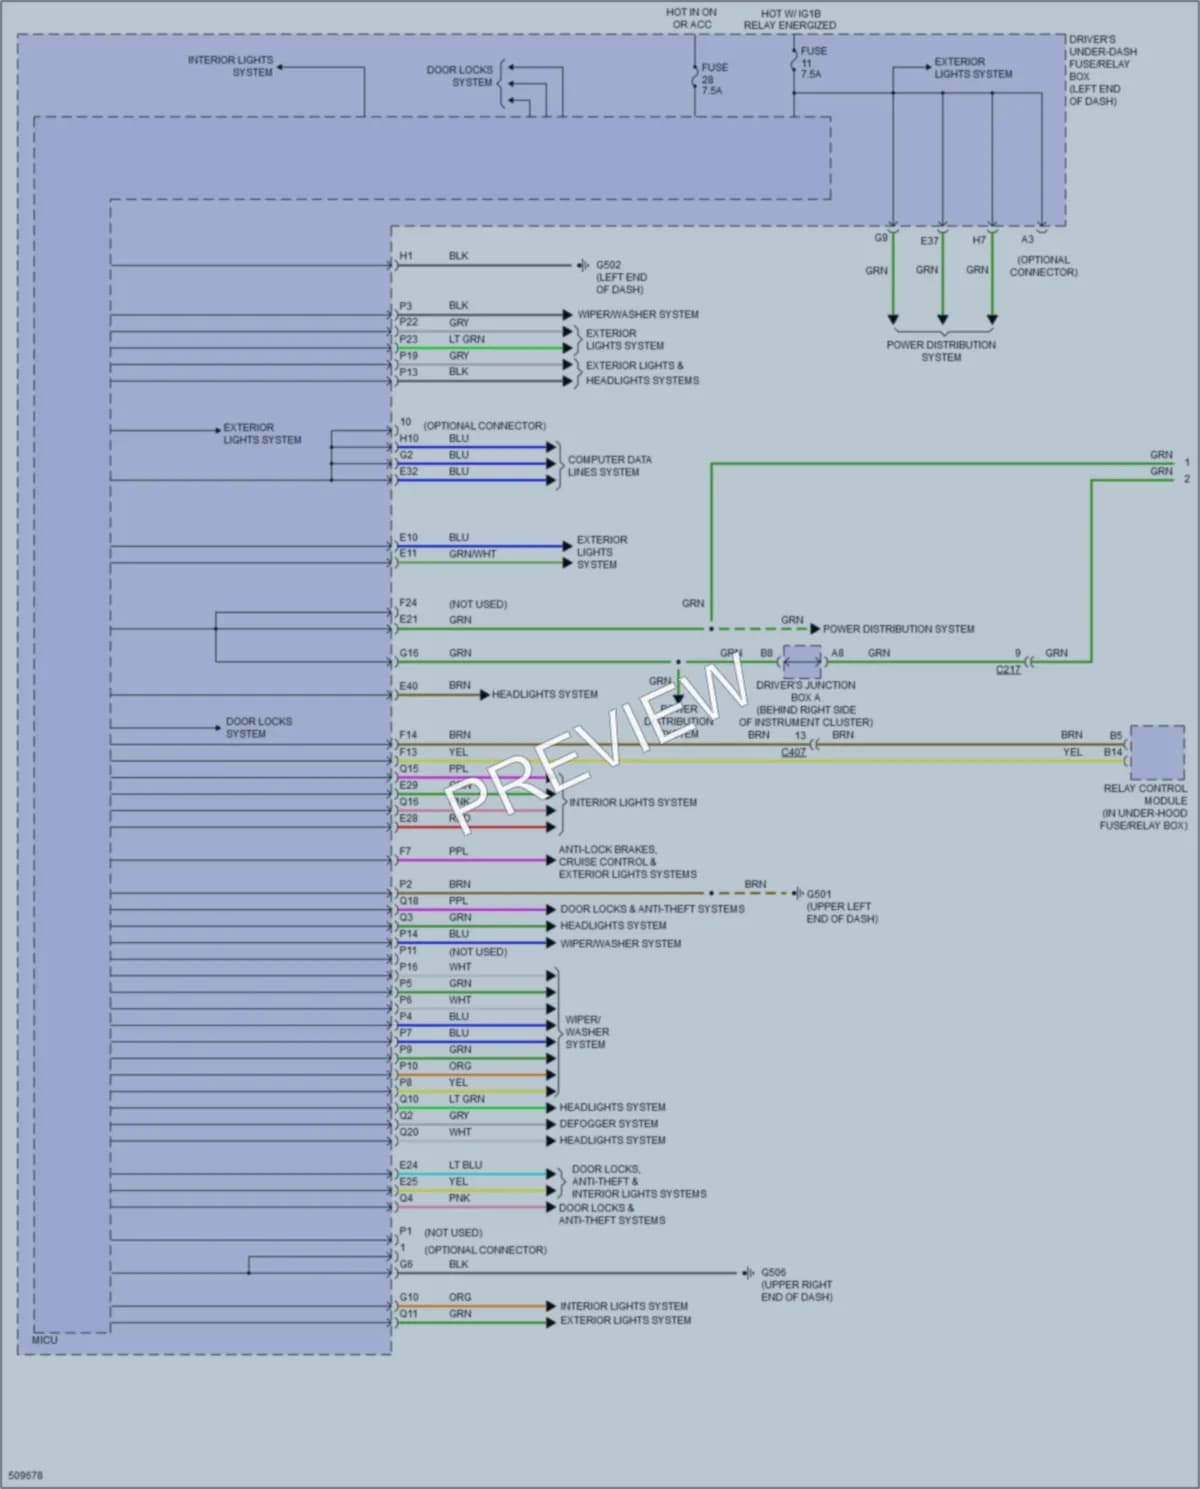Click the EXTERIOR LIGHTS SYSTEM label inside fuse box
Screen dimensions: 1200x1489
click(x=972, y=68)
